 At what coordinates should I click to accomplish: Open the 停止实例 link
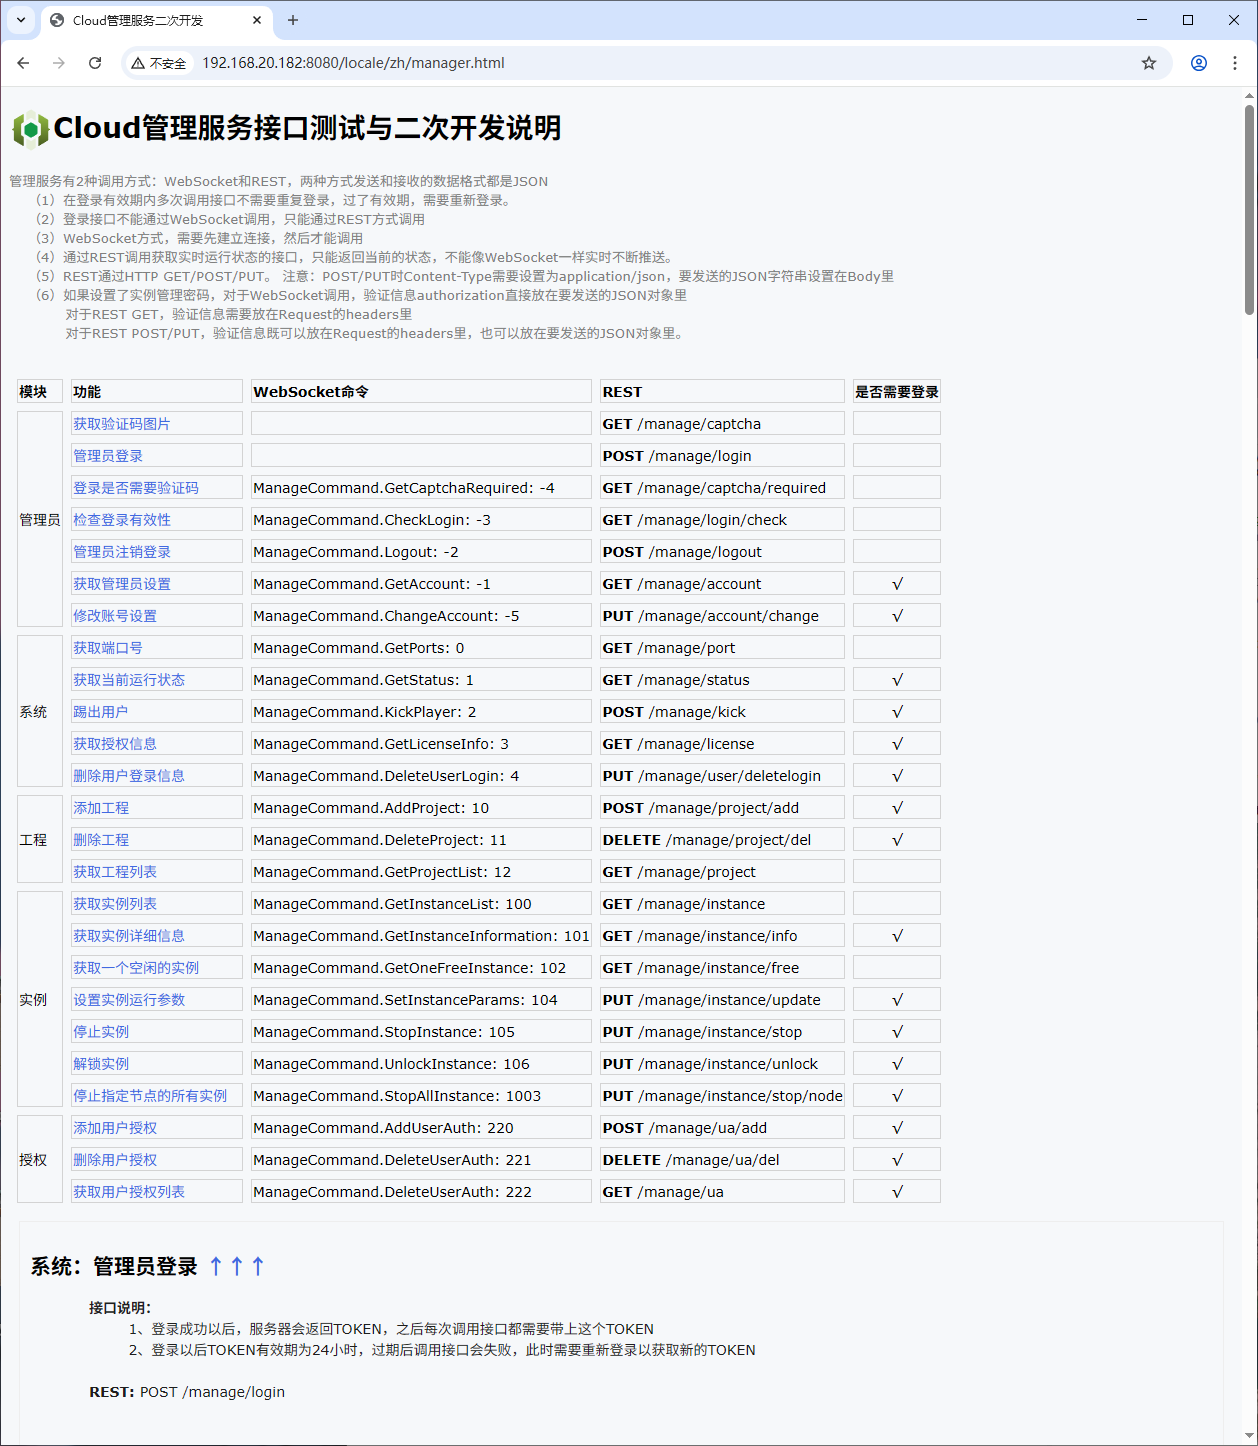[101, 1032]
